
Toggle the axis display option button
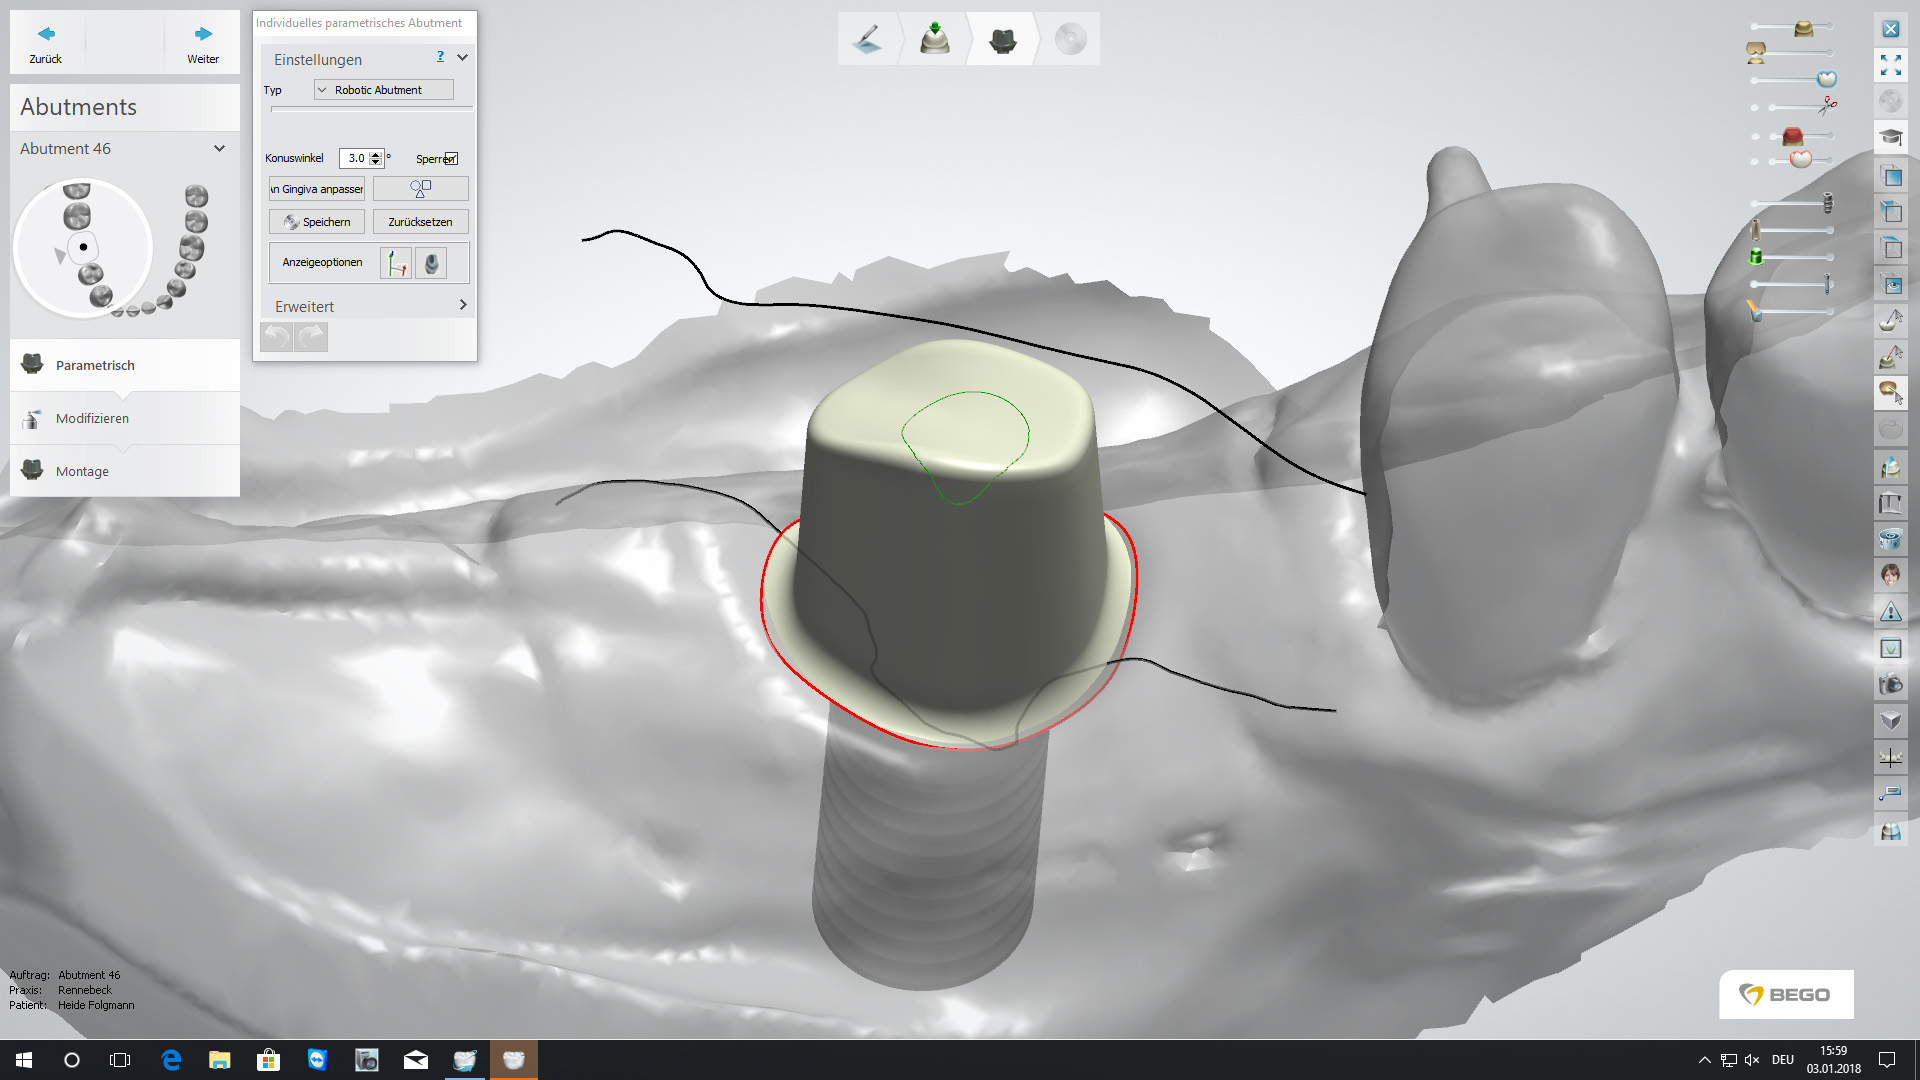[x=397, y=264]
